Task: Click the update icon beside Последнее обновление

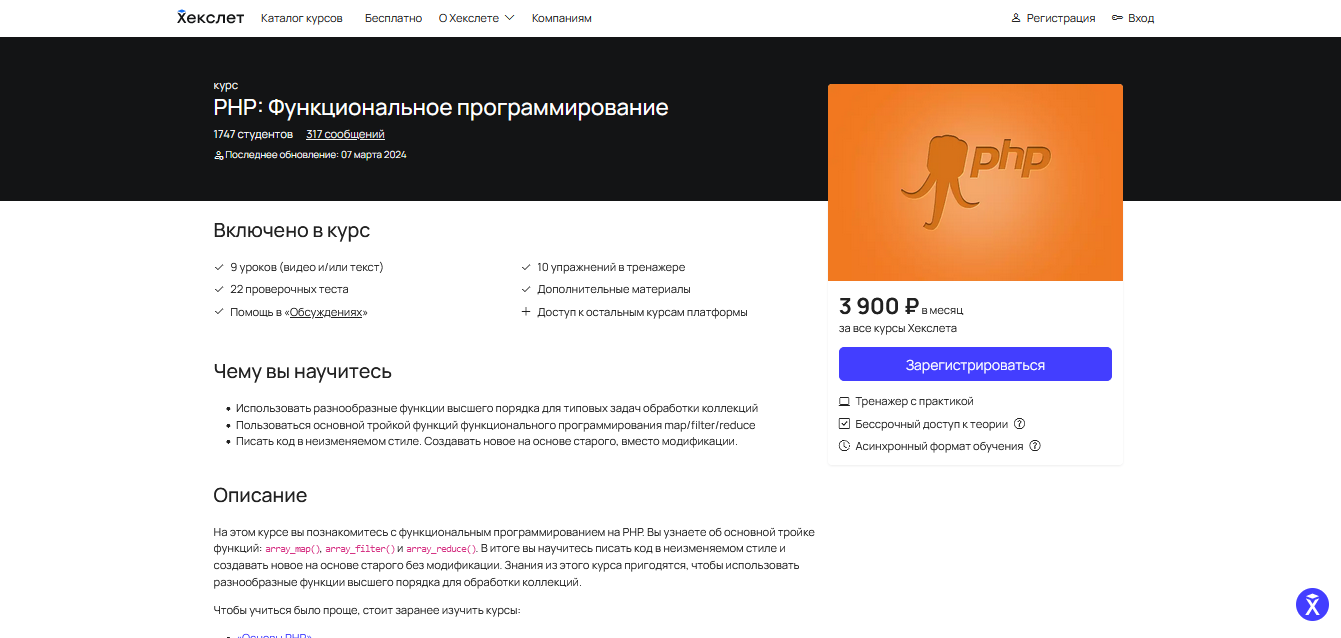Action: (218, 155)
